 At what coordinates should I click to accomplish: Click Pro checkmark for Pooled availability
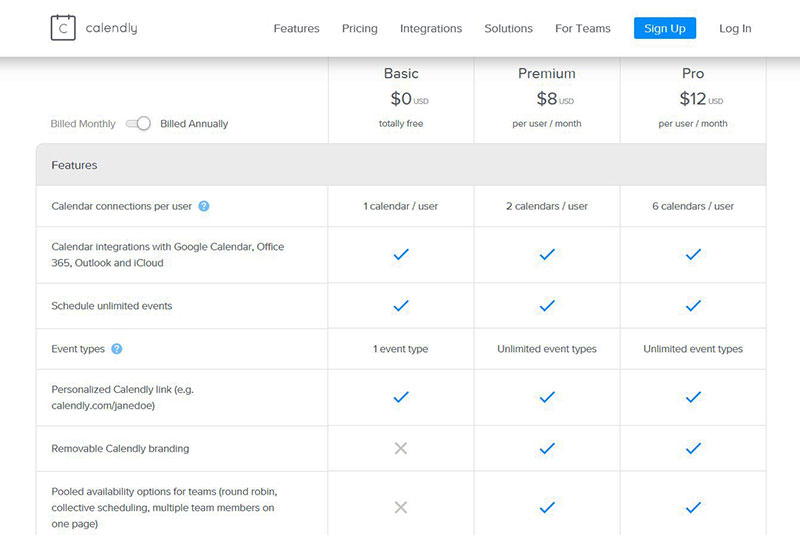click(693, 507)
